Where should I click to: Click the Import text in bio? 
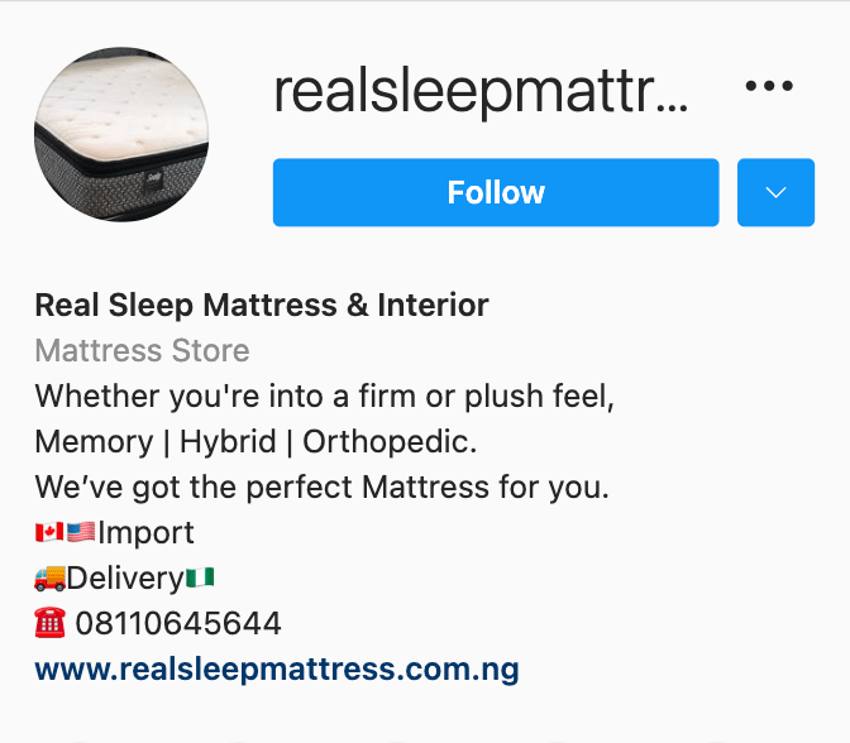(146, 533)
